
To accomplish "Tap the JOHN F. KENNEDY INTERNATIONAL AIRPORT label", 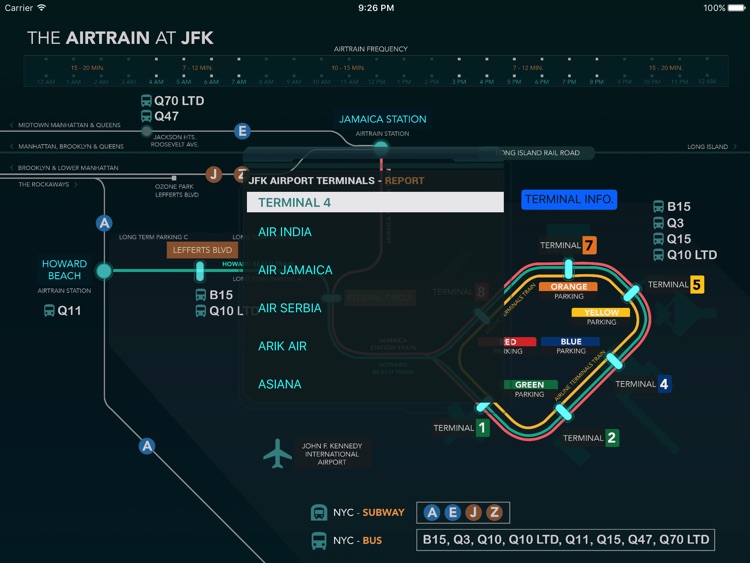I will 331,454.
